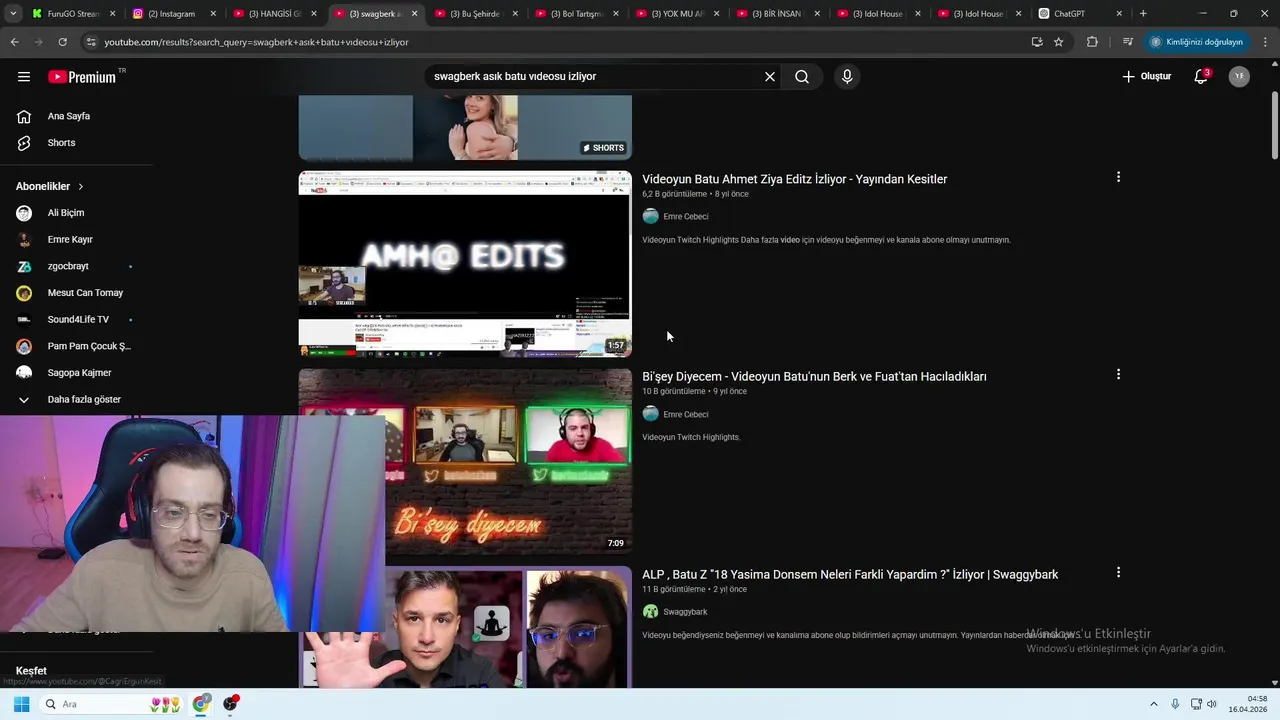Open the Bi'şey Diyecem video title
The height and width of the screenshot is (720, 1280).
tap(814, 377)
